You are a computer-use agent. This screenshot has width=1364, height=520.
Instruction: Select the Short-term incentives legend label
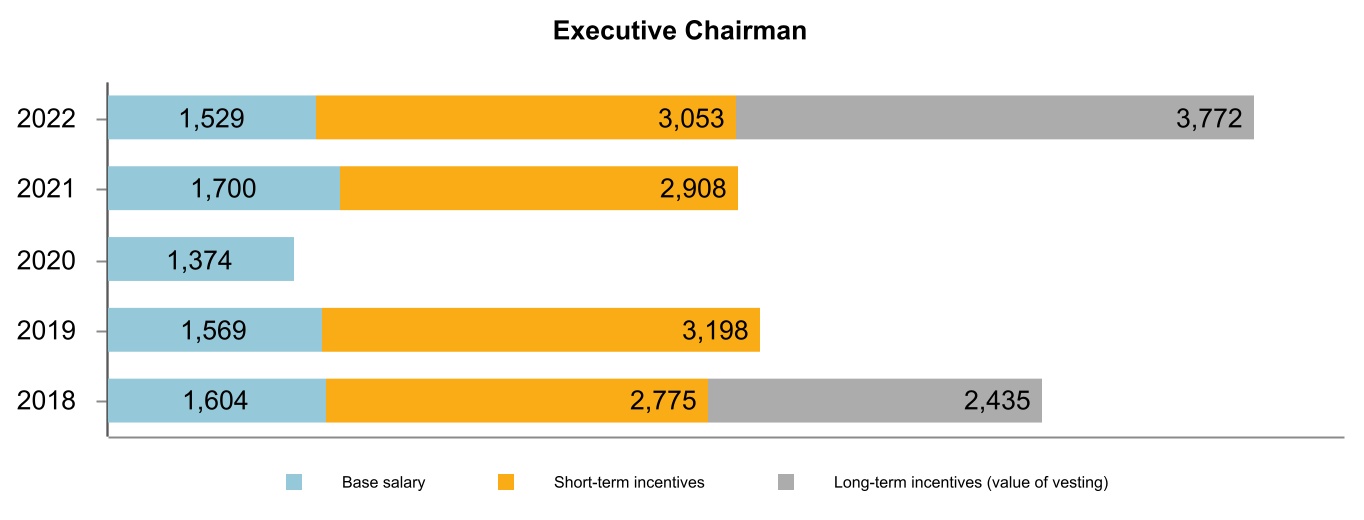629,483
